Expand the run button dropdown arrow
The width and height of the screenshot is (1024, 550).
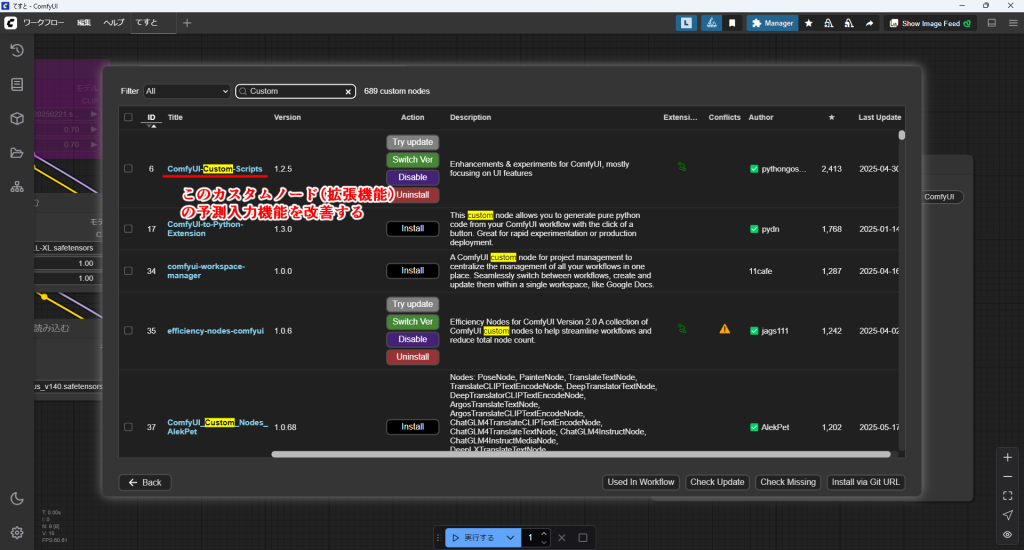[511, 537]
